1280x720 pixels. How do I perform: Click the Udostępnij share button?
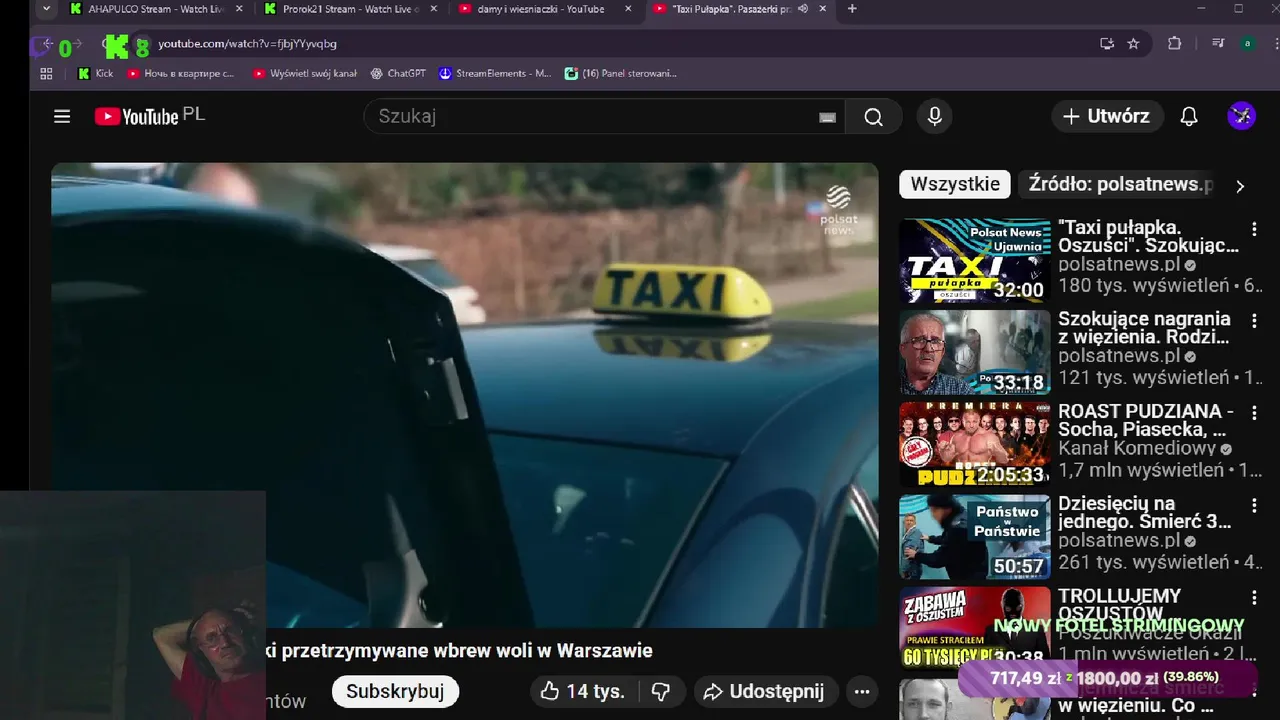coord(764,691)
